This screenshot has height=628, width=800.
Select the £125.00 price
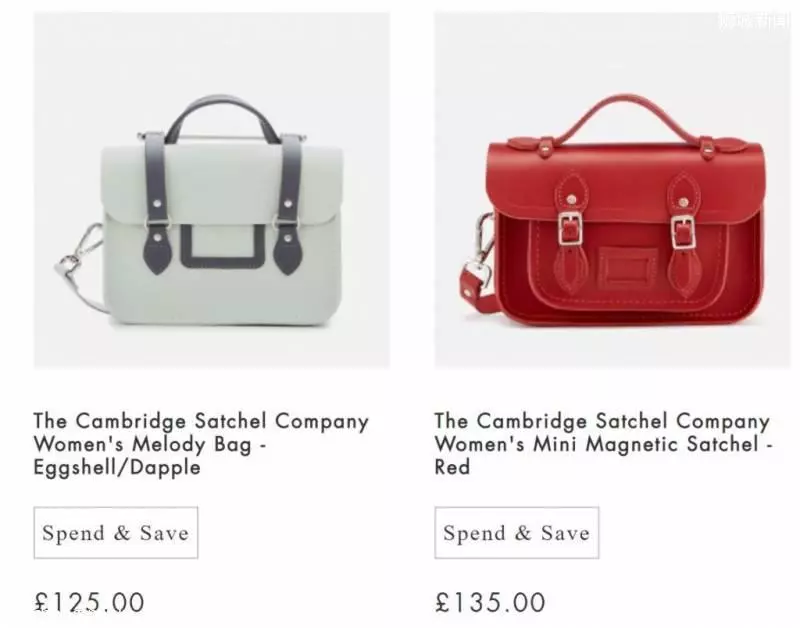(x=89, y=602)
